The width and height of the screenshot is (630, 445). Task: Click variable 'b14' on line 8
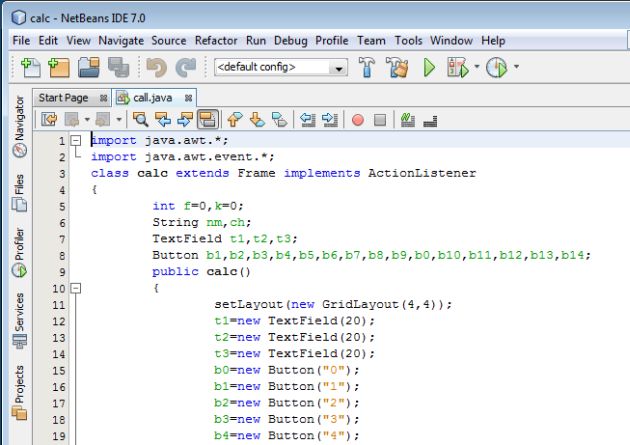tap(572, 255)
